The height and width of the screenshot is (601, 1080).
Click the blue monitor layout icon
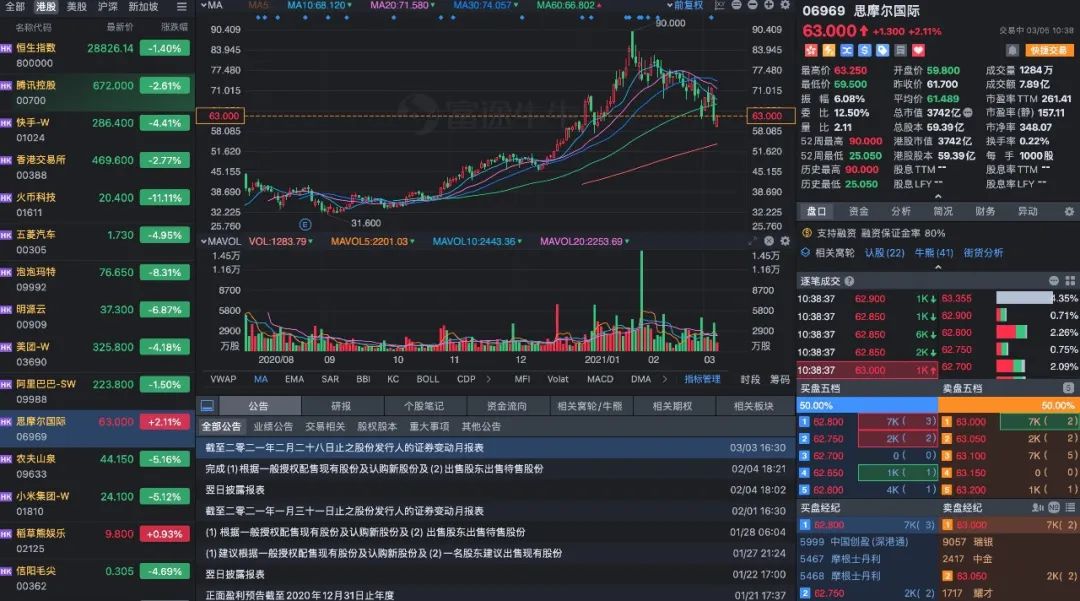point(207,406)
